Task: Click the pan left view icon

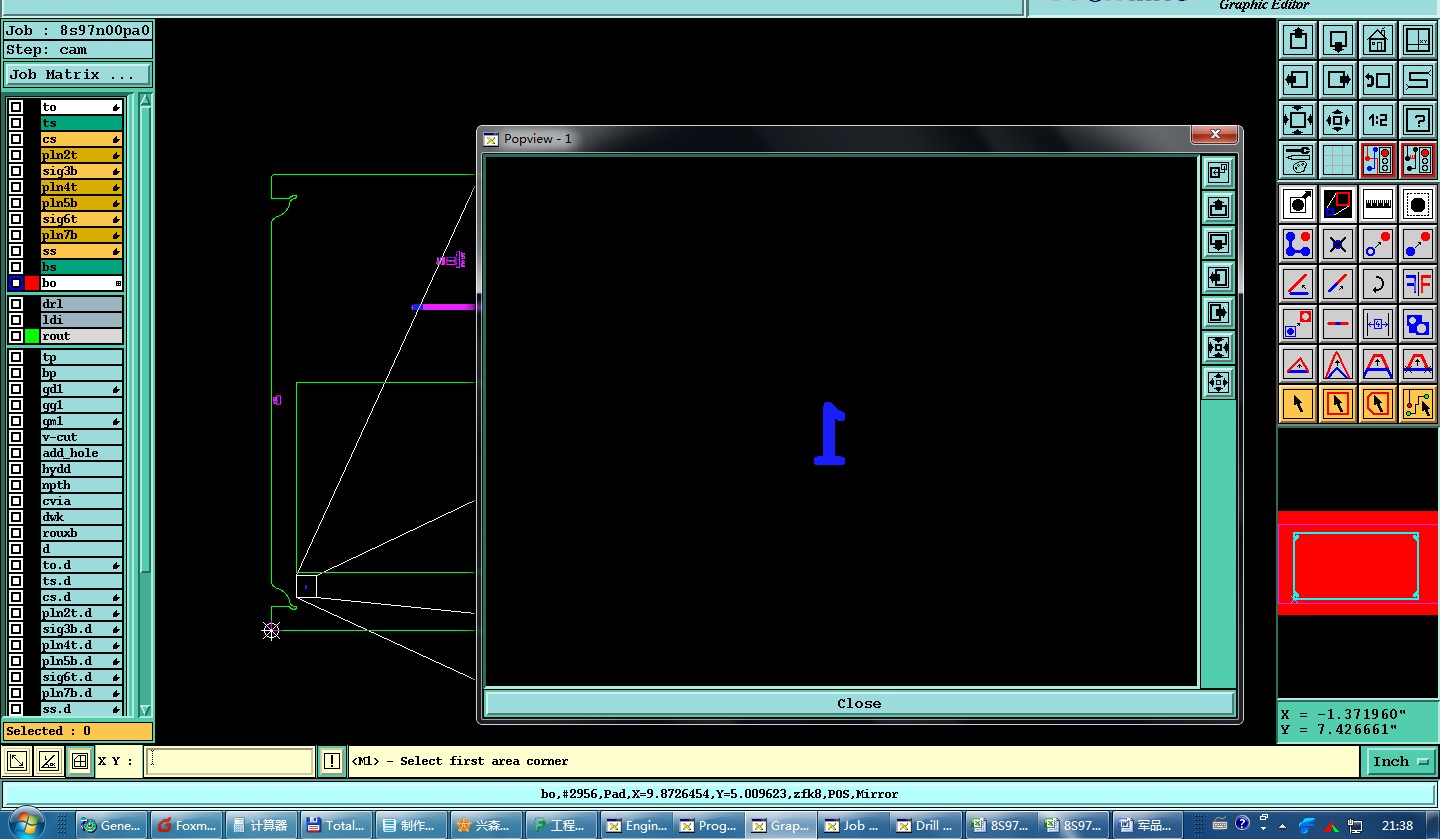Action: (x=1298, y=80)
